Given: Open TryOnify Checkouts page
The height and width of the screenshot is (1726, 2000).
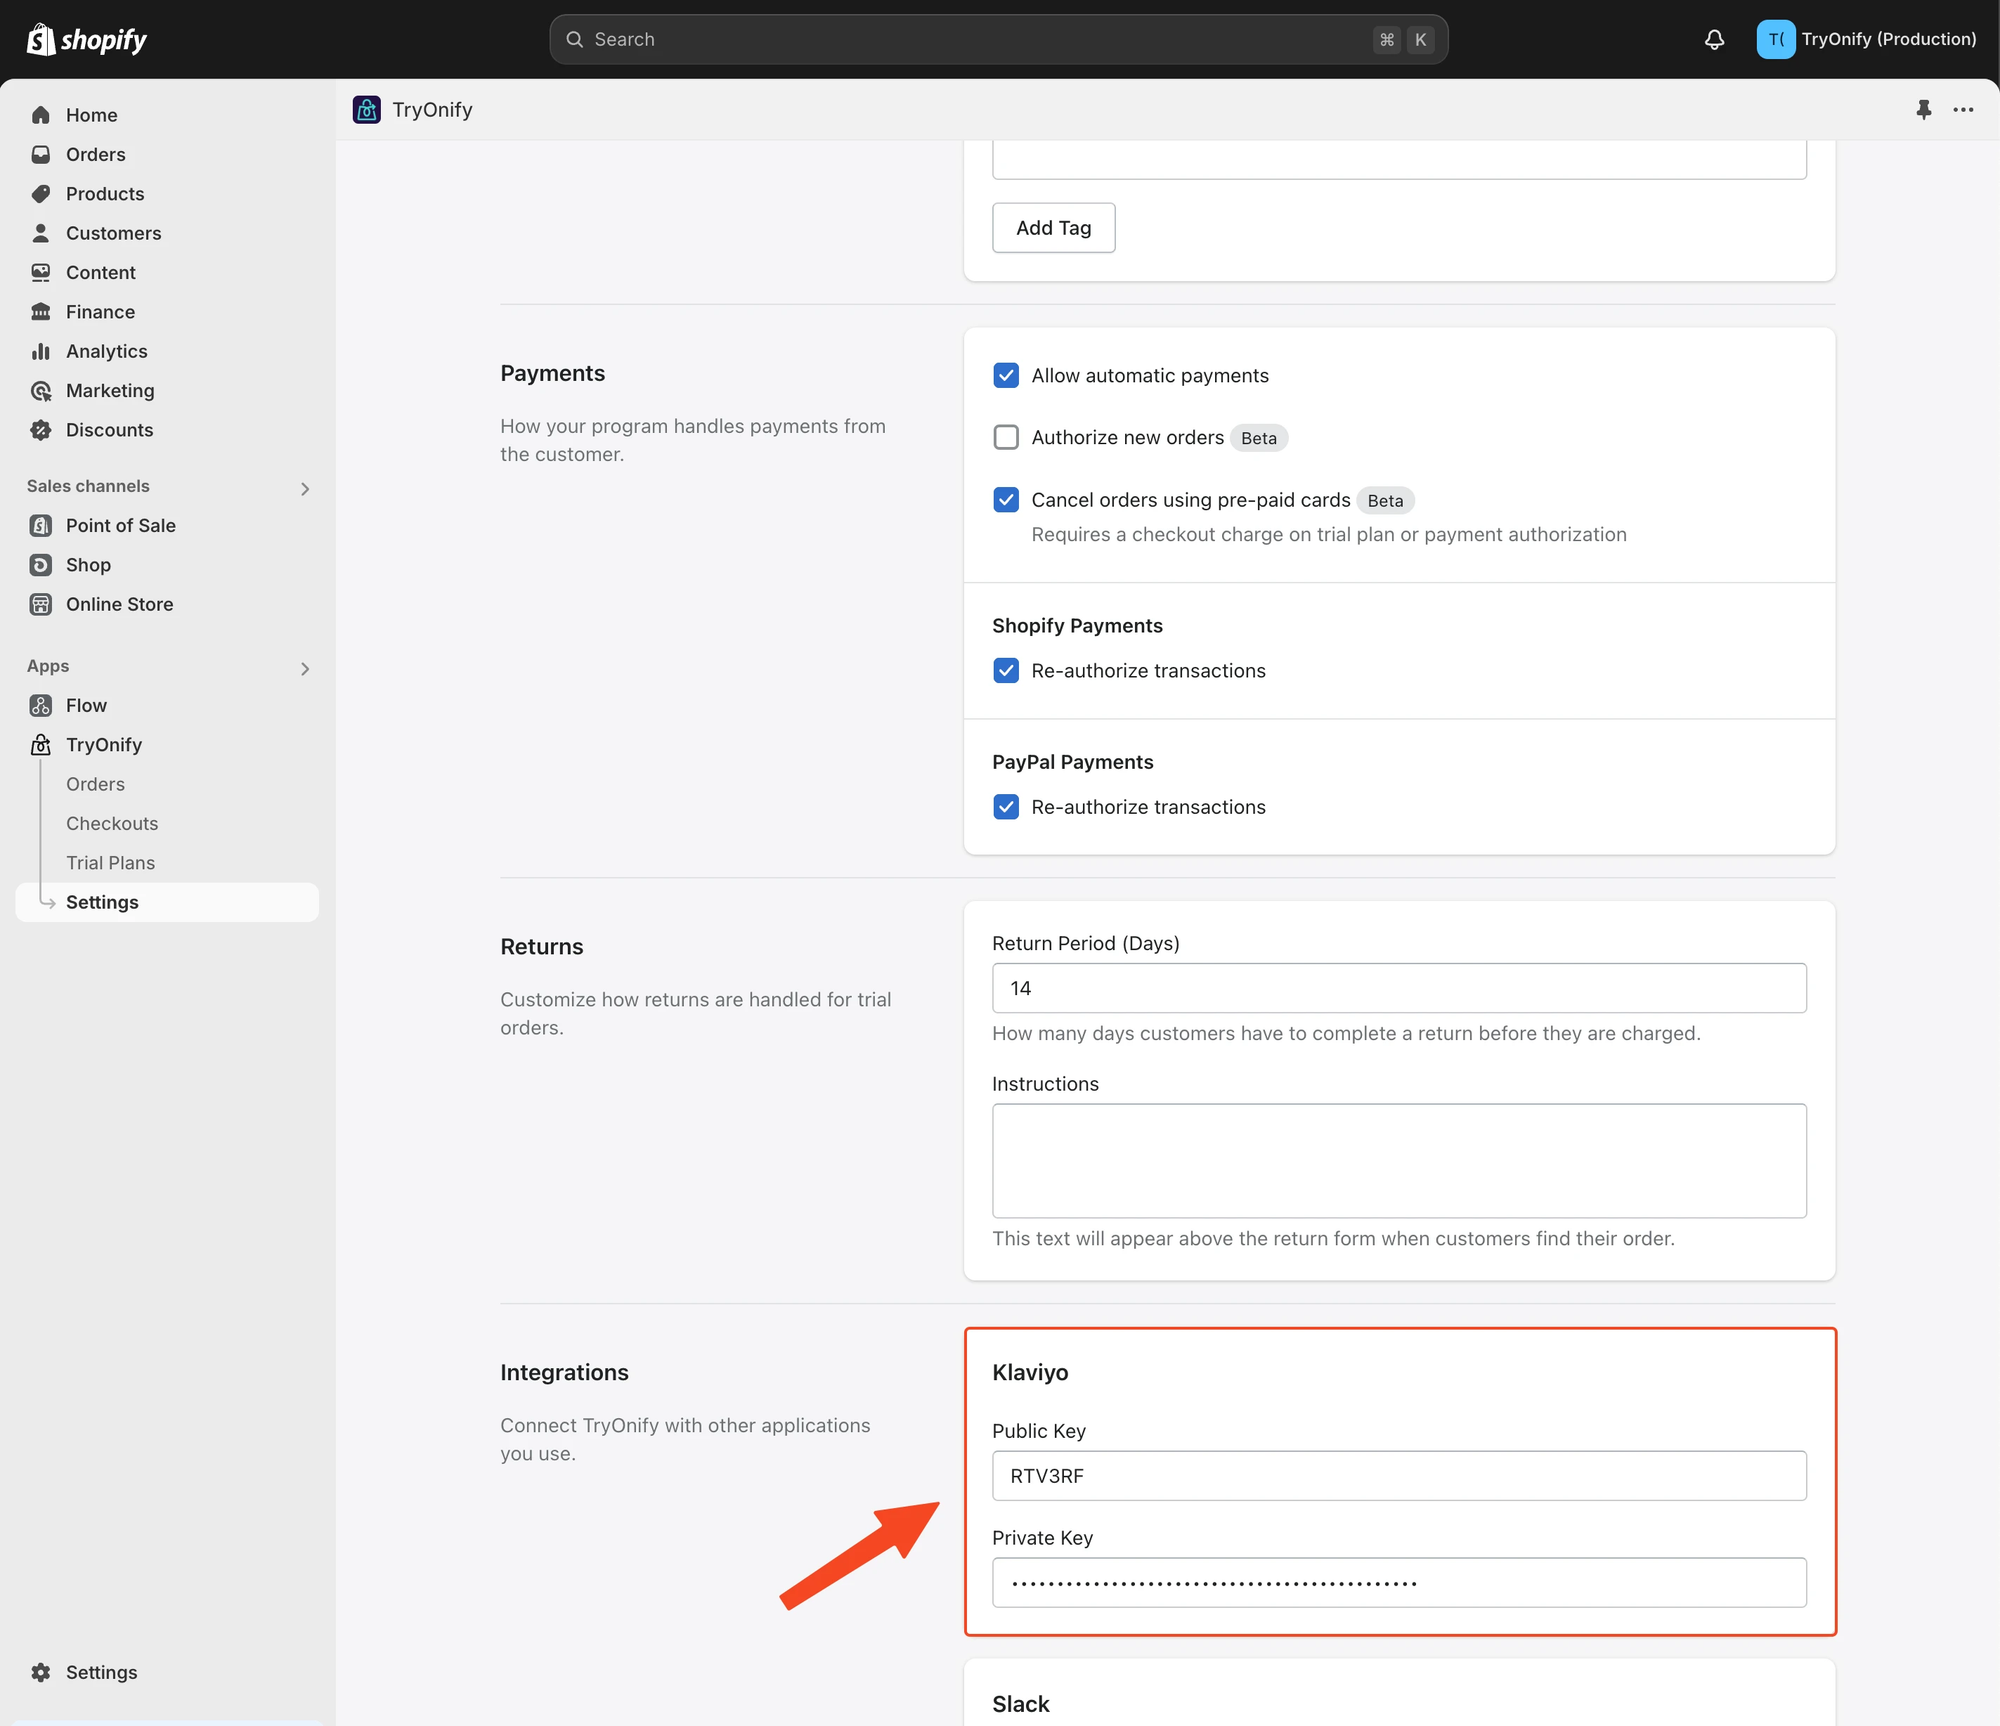Looking at the screenshot, I should [112, 823].
